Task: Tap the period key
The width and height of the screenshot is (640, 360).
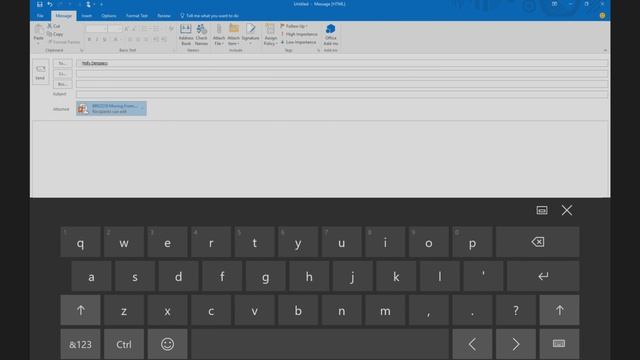Action: tap(472, 310)
